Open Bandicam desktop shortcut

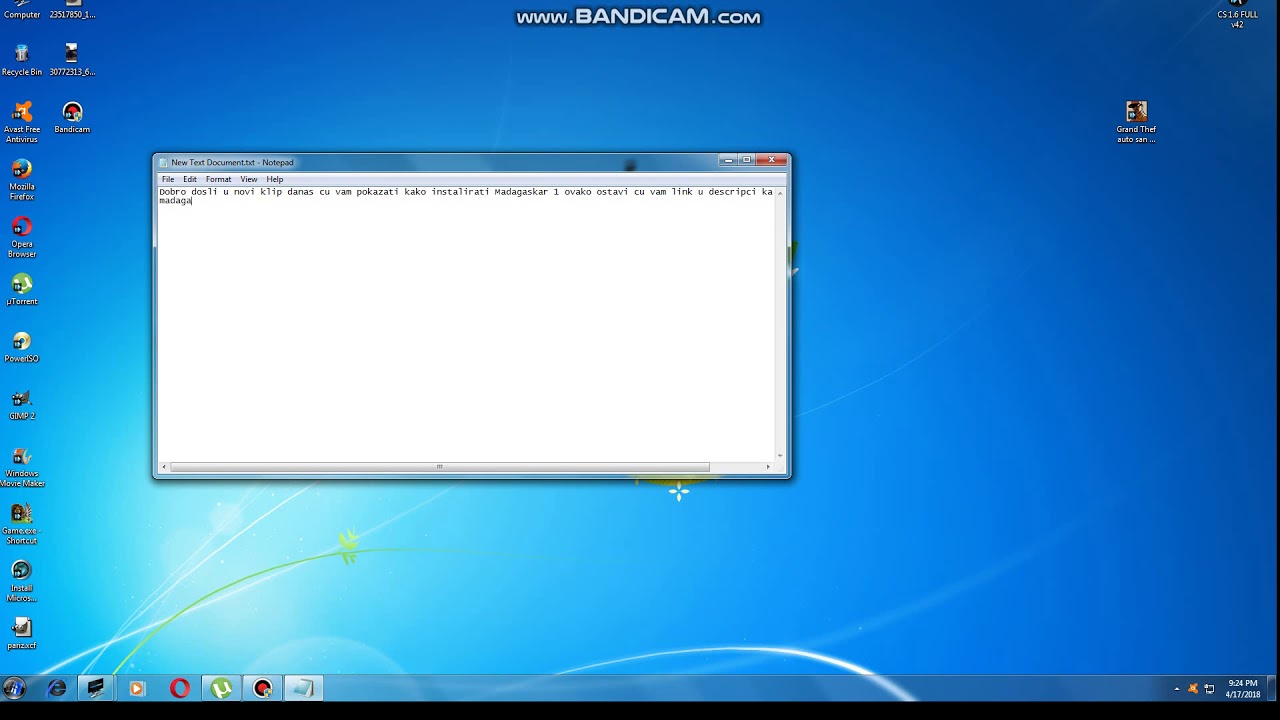coord(72,117)
